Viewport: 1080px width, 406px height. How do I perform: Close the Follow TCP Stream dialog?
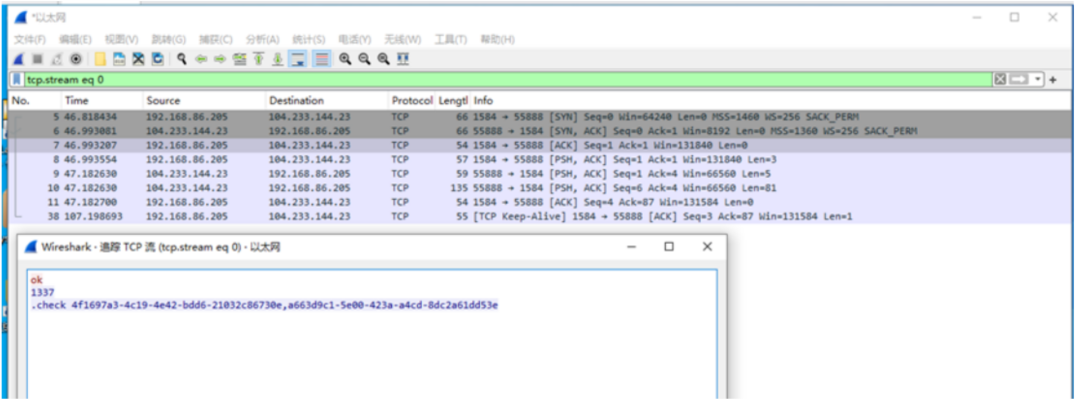click(707, 247)
